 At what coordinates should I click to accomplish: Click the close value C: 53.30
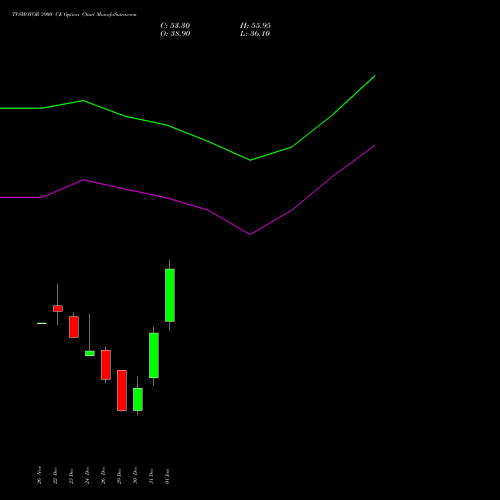point(175,26)
